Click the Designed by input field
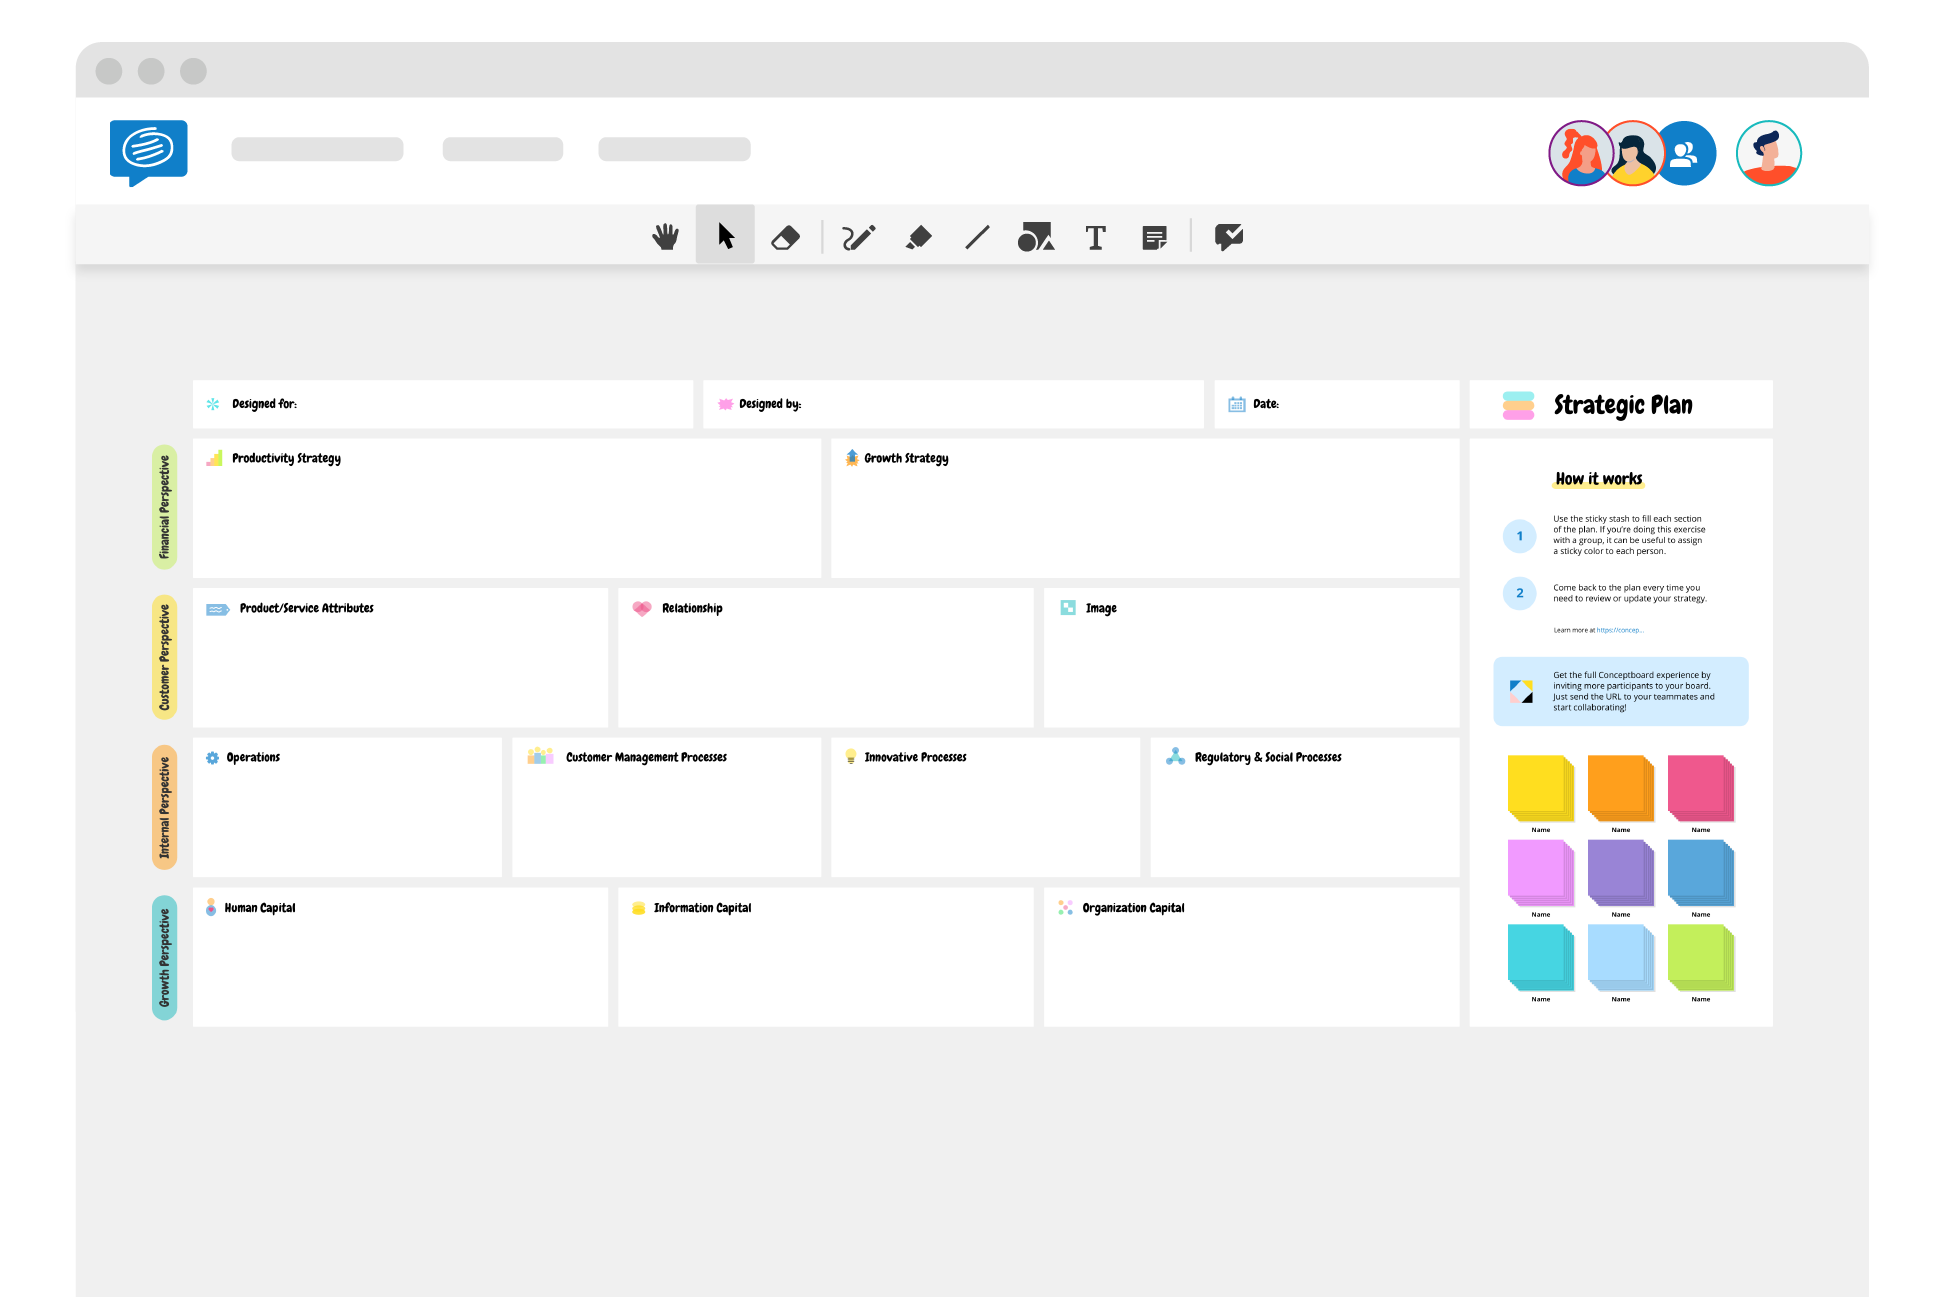Screen dimensions: 1945x1297 [955, 404]
